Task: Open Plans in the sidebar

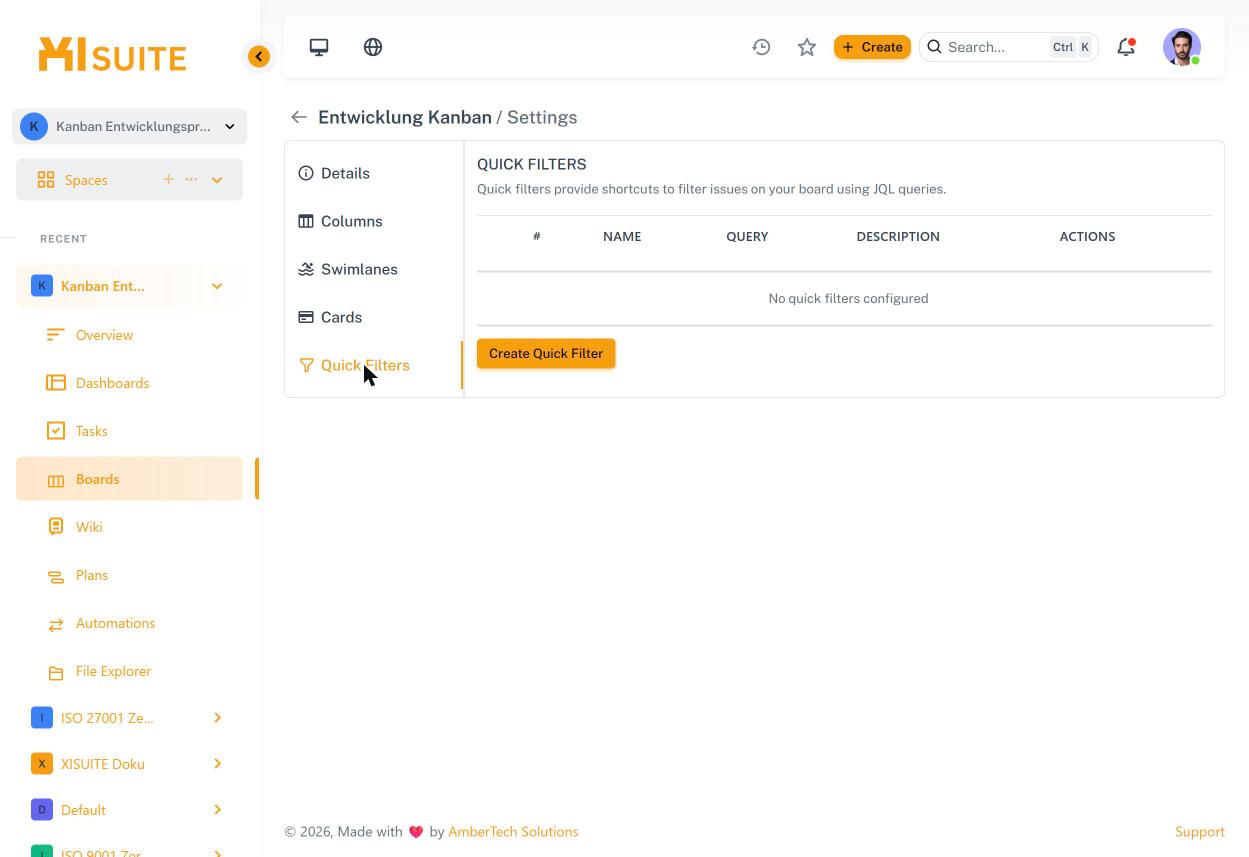Action: 129,575
